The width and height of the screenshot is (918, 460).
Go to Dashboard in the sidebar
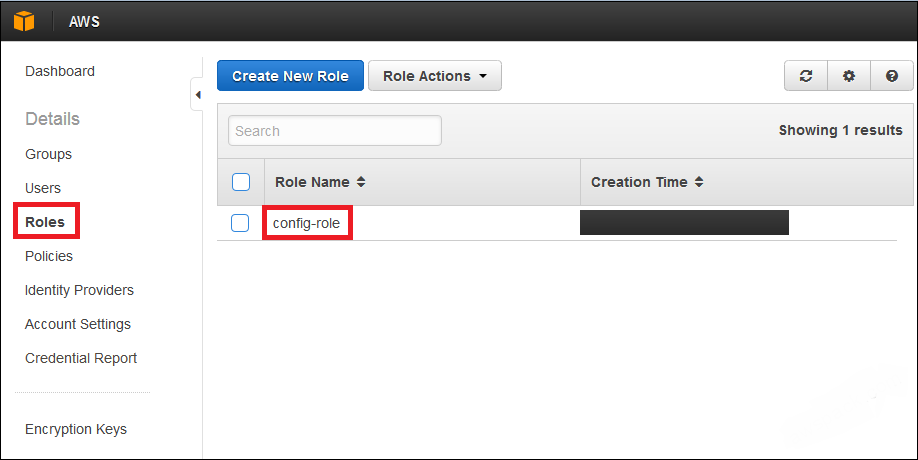click(60, 71)
